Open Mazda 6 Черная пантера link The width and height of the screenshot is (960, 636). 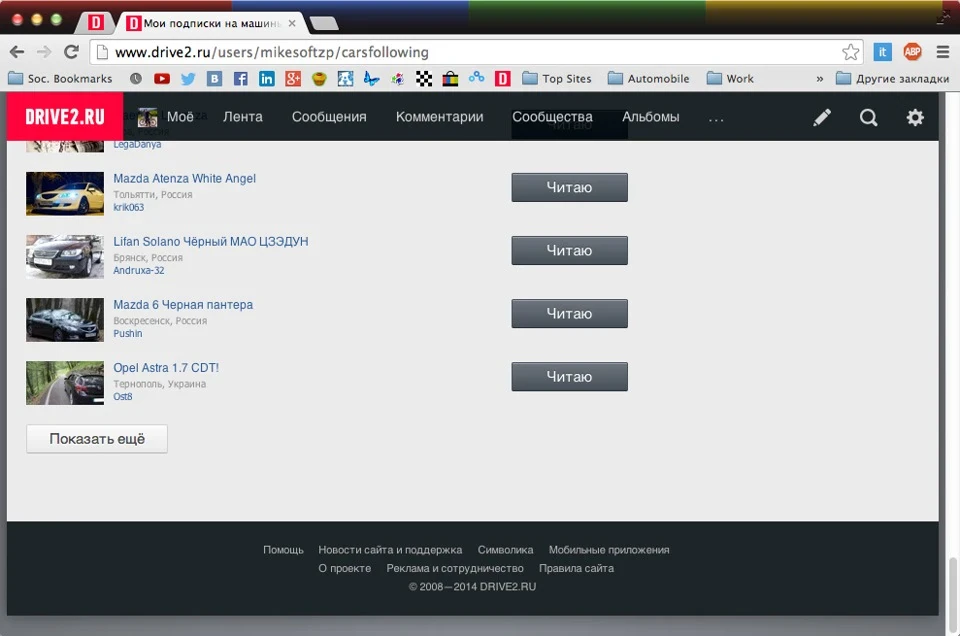pos(183,304)
